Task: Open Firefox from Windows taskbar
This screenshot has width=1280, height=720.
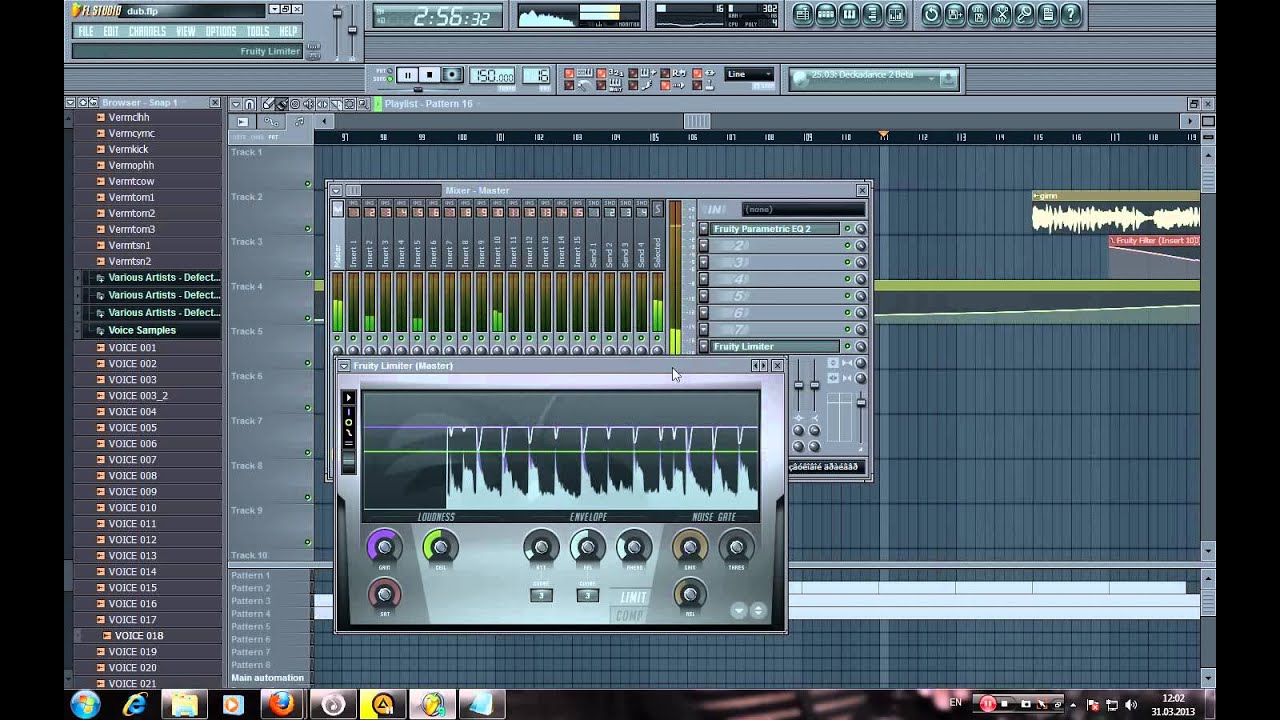Action: (282, 704)
